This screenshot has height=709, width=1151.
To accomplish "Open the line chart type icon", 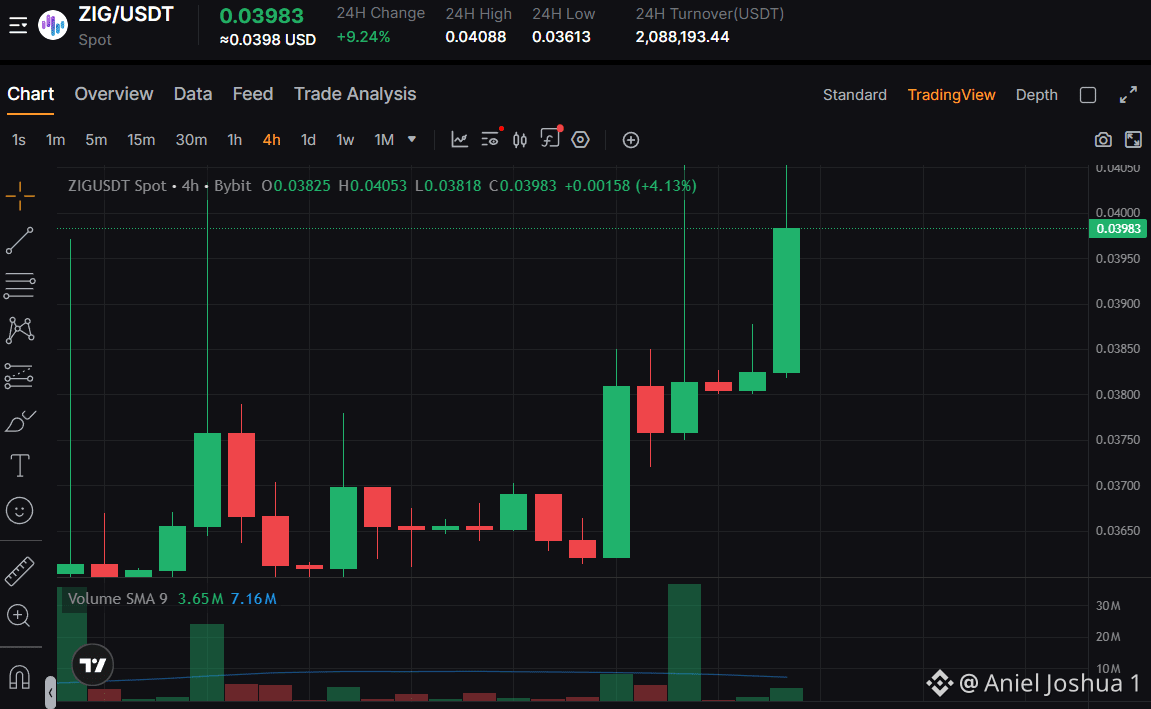I will coord(460,139).
